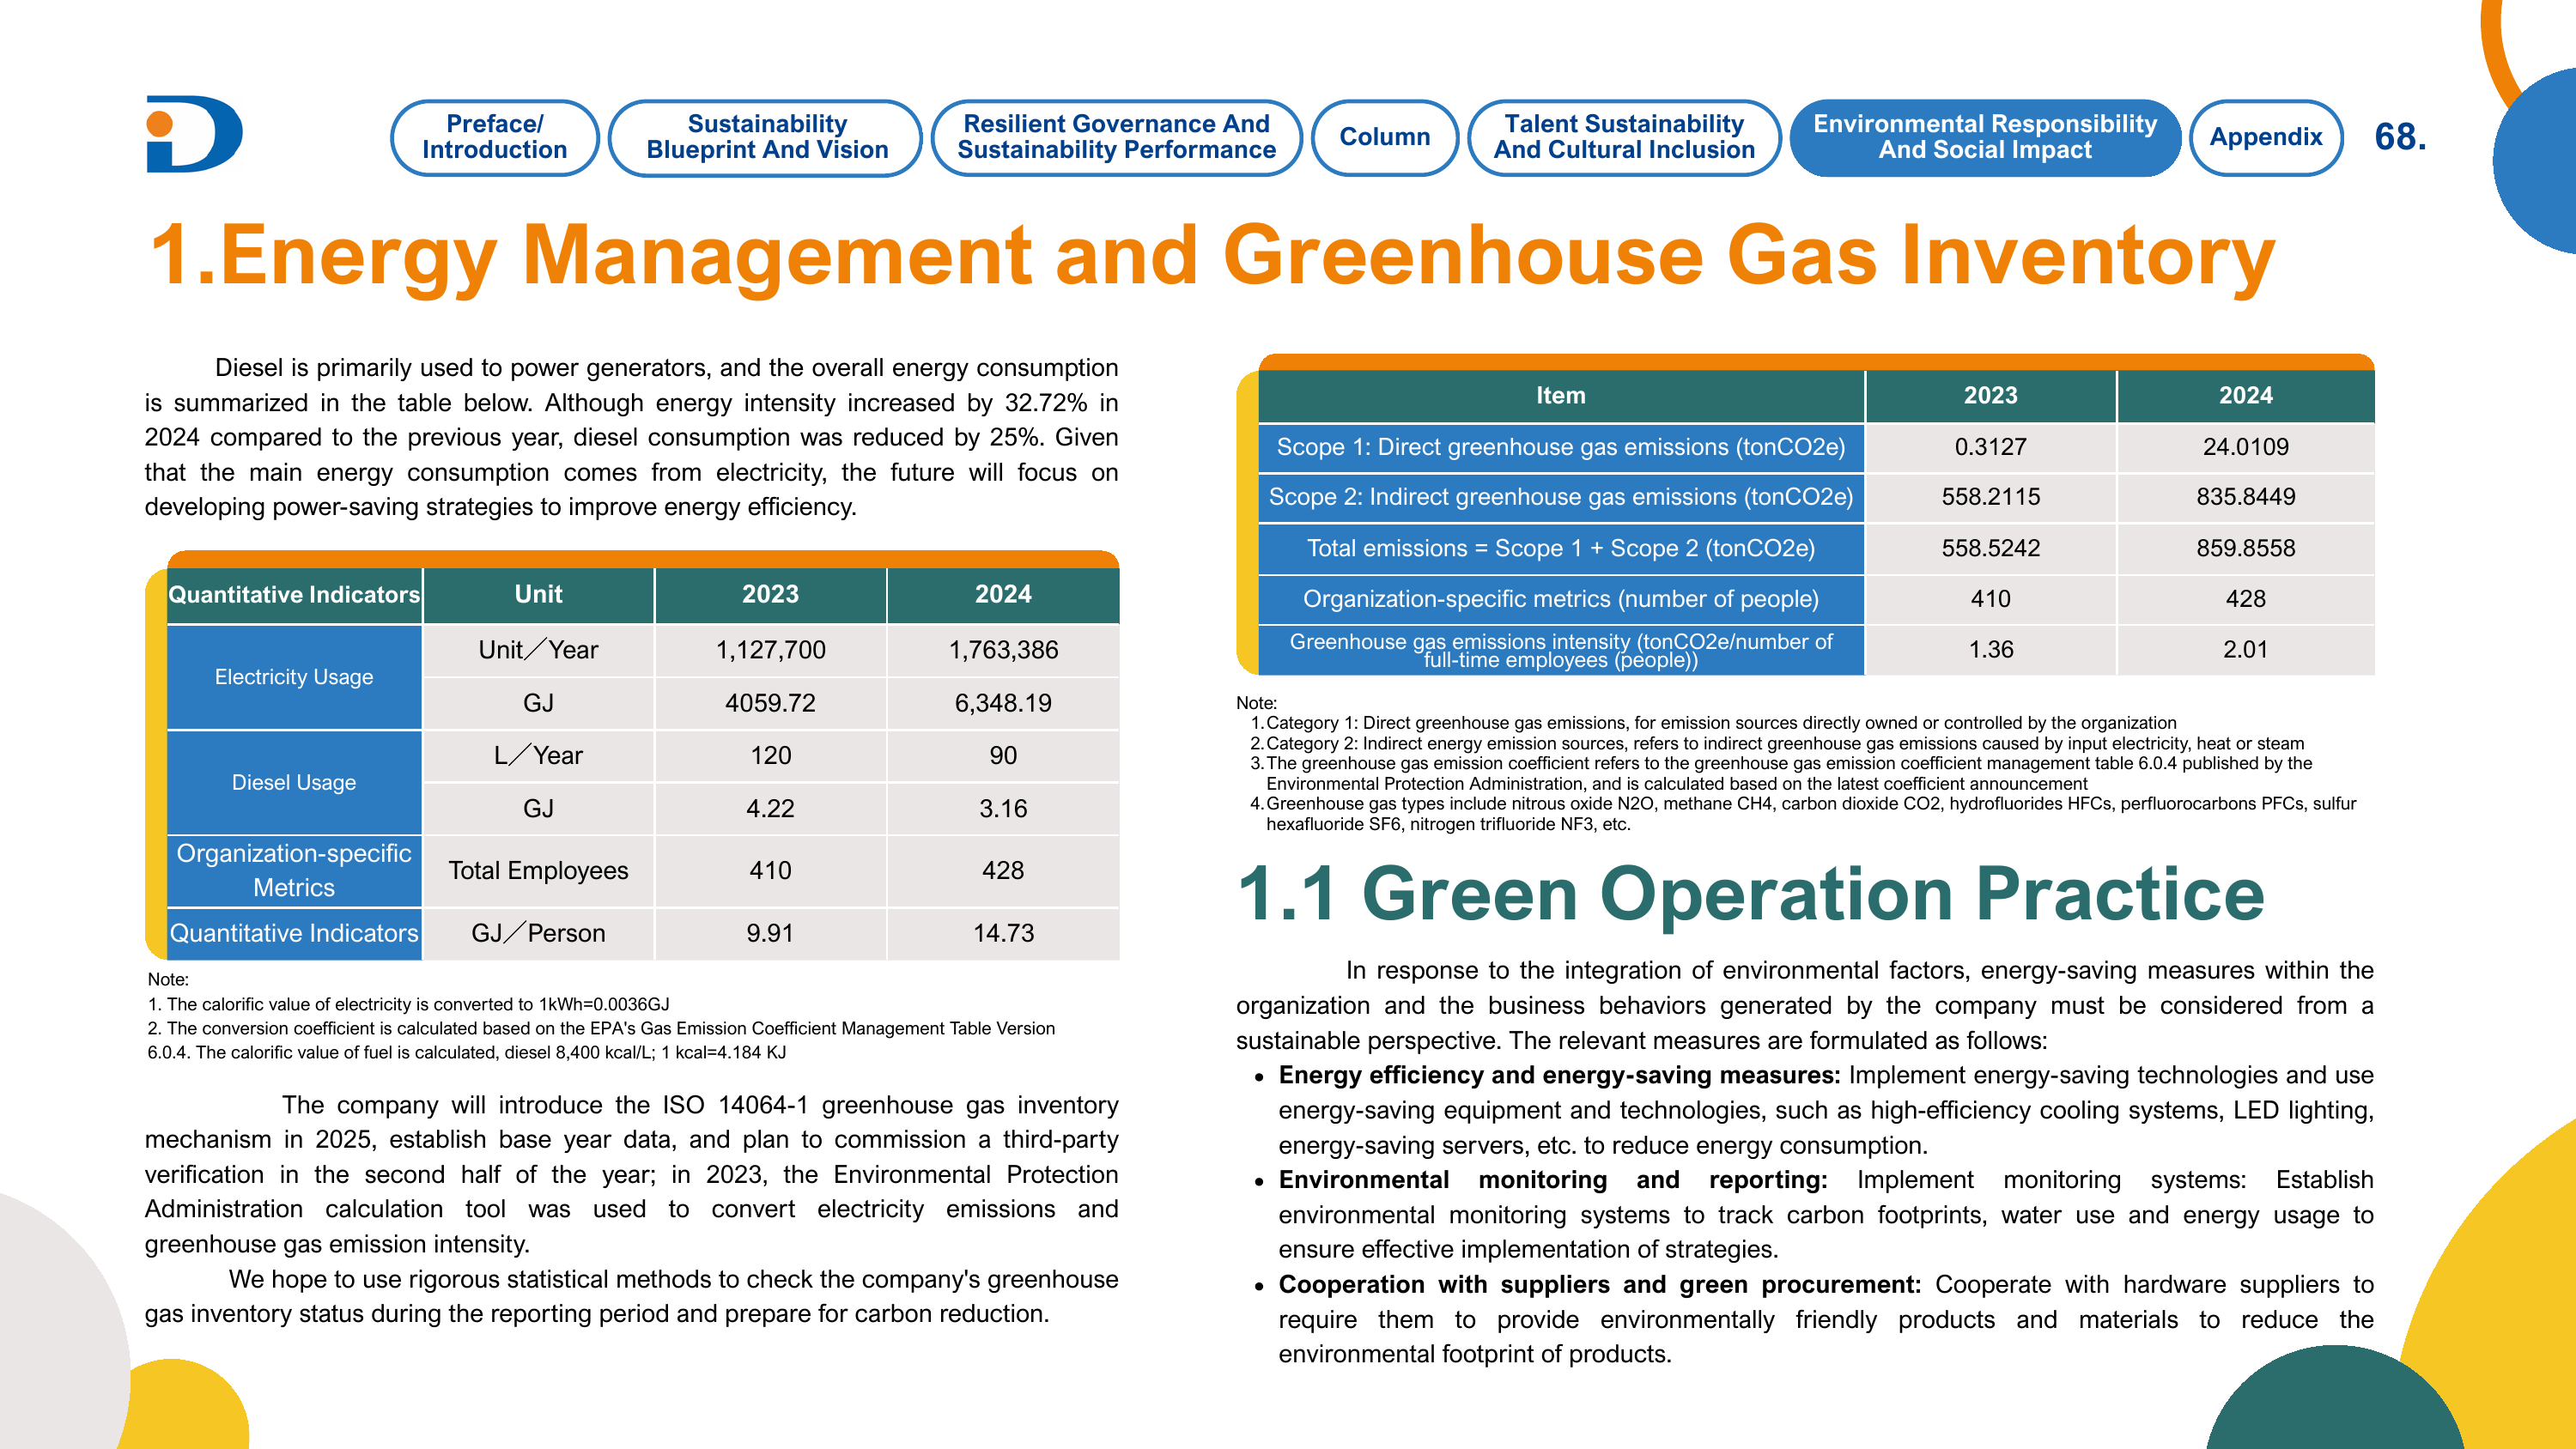Image resolution: width=2576 pixels, height=1449 pixels.
Task: Select Environmental Responsibility And Social Impact tab
Action: (x=1984, y=137)
